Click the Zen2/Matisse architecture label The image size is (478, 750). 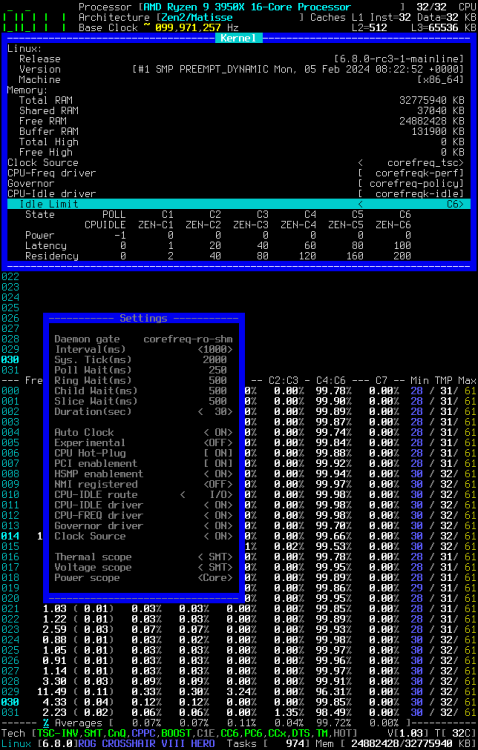point(197,17)
